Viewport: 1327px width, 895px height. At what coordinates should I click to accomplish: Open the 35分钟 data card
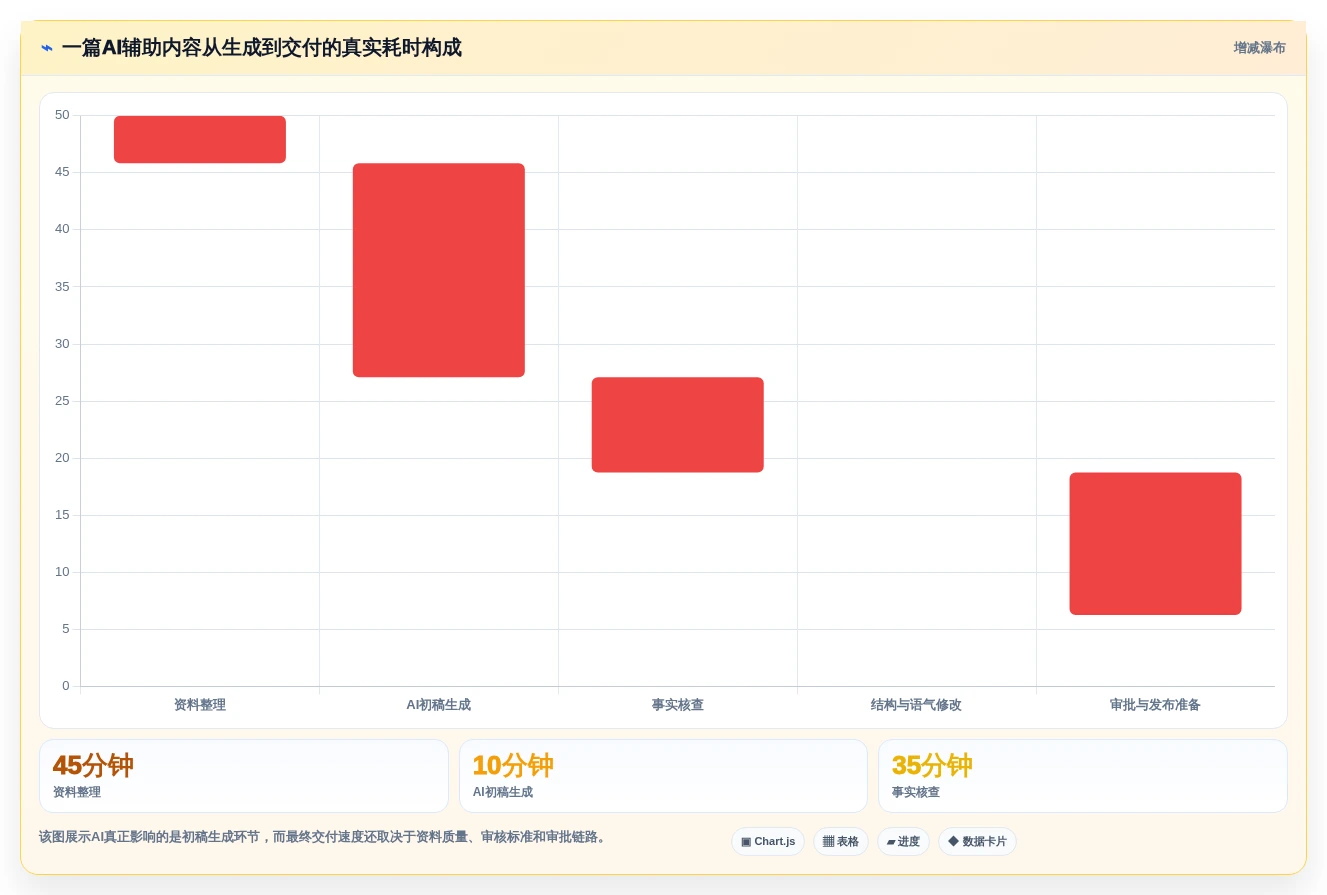(x=1083, y=776)
